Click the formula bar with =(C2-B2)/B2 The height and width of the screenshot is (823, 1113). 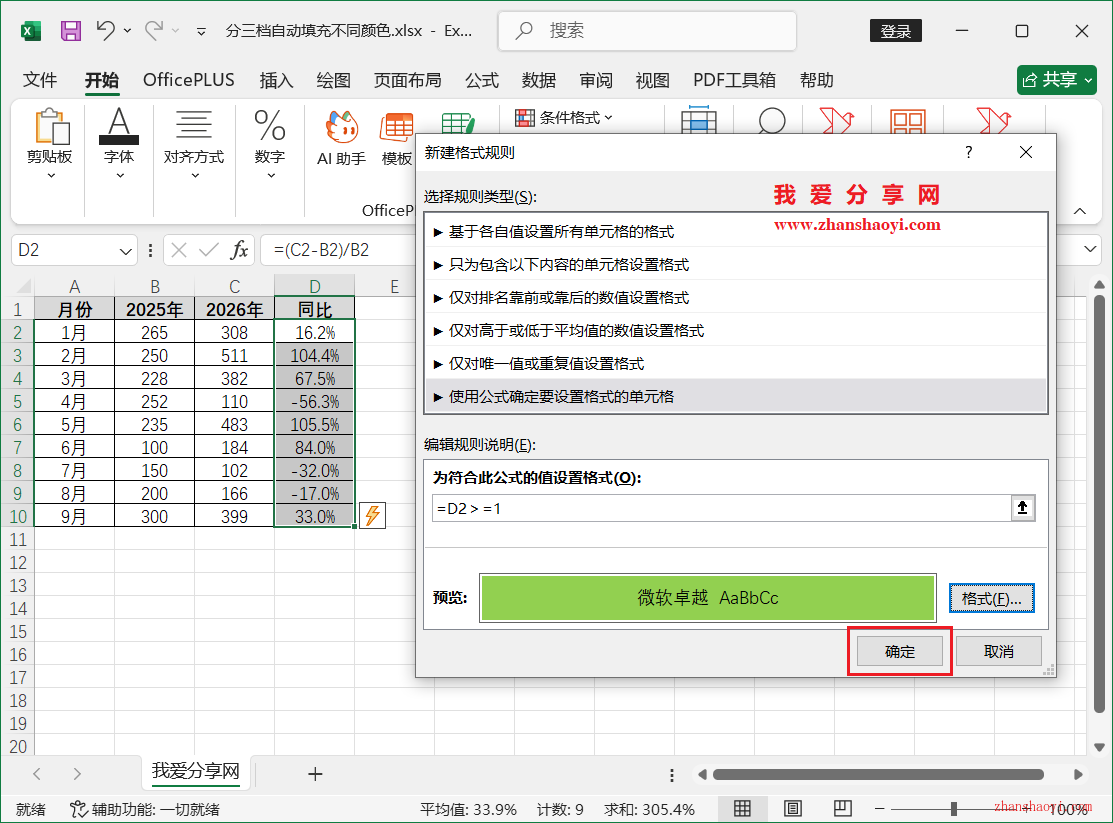click(338, 251)
